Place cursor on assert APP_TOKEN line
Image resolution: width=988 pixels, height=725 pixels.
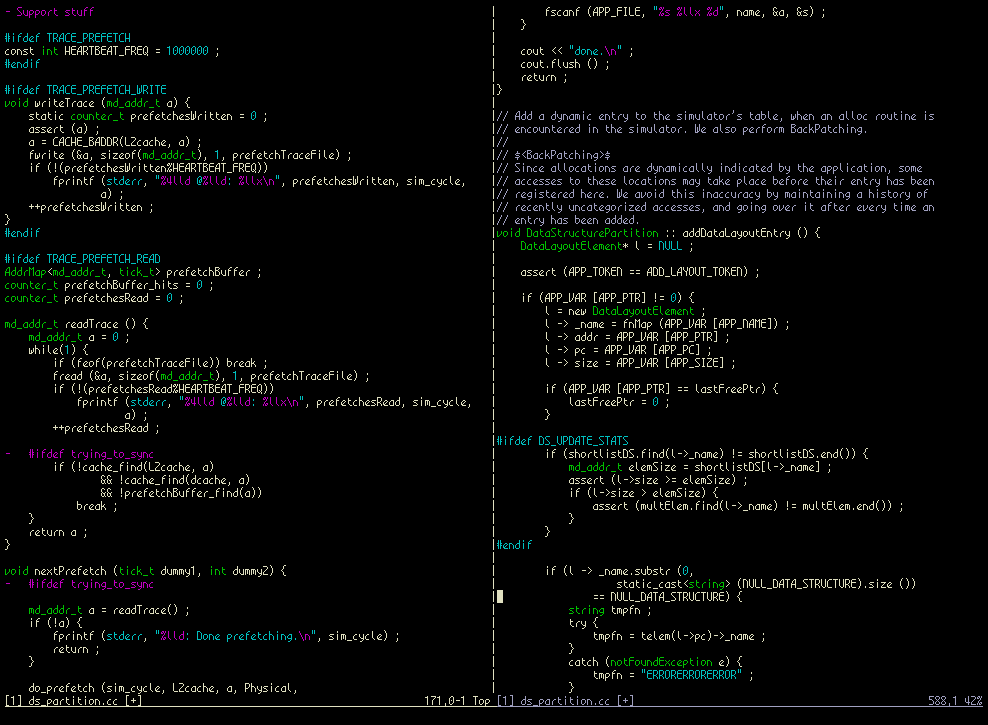639,272
